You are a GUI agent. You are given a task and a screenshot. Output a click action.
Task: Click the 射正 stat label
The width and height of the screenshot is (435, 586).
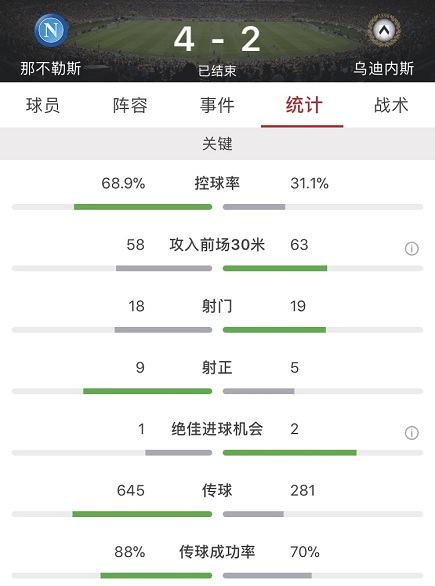pyautogui.click(x=217, y=367)
